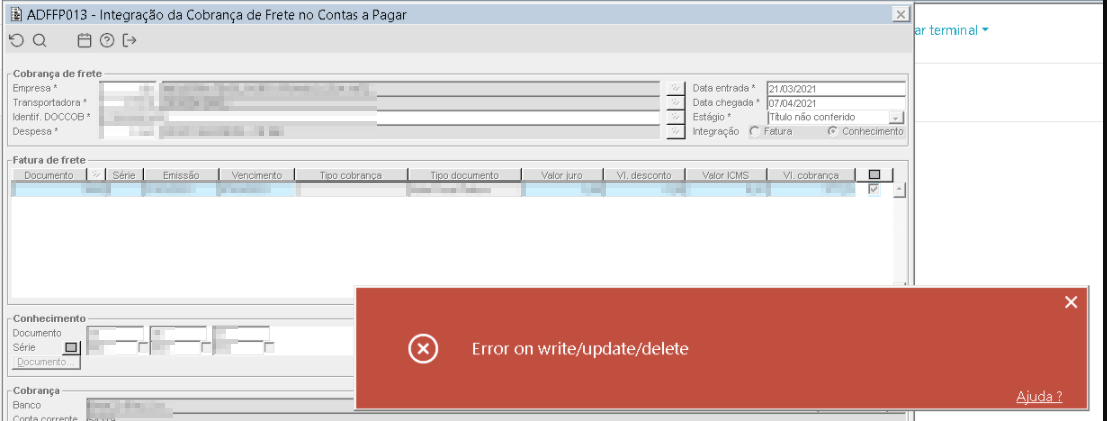
Task: Click the circled X error icon in the red notification
Action: [423, 348]
